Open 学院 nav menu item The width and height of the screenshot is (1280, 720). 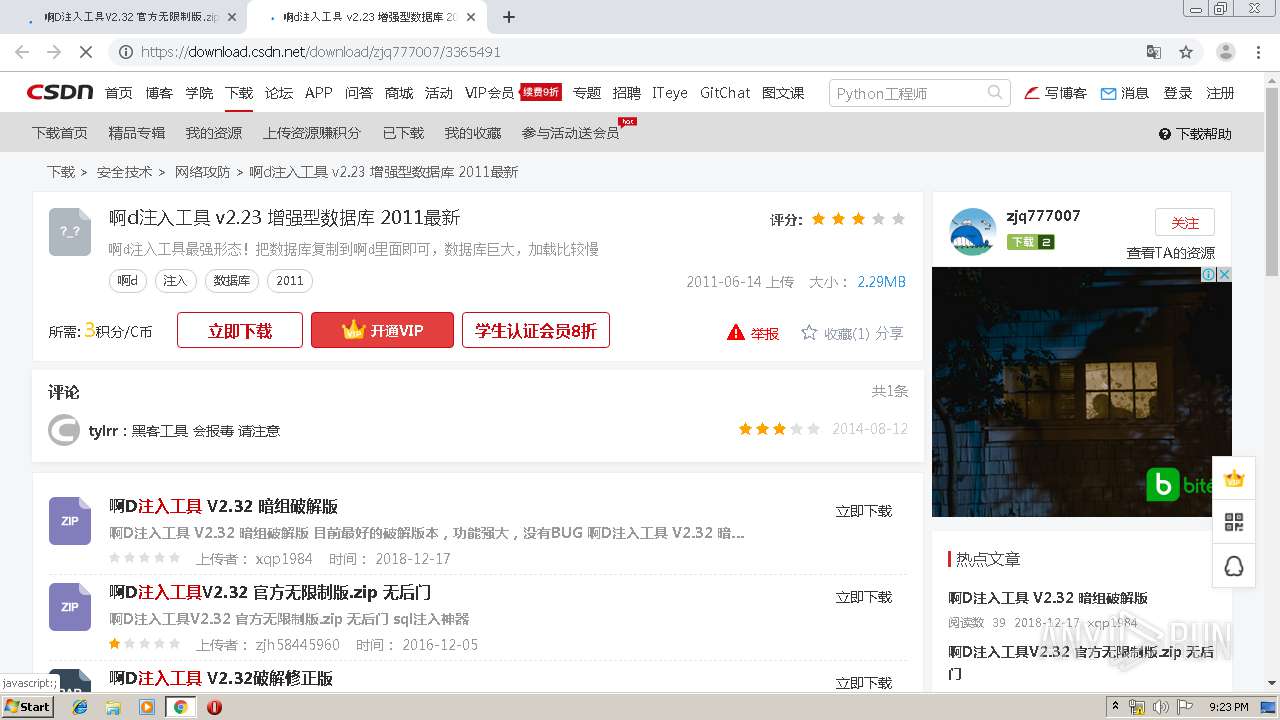coord(199,93)
